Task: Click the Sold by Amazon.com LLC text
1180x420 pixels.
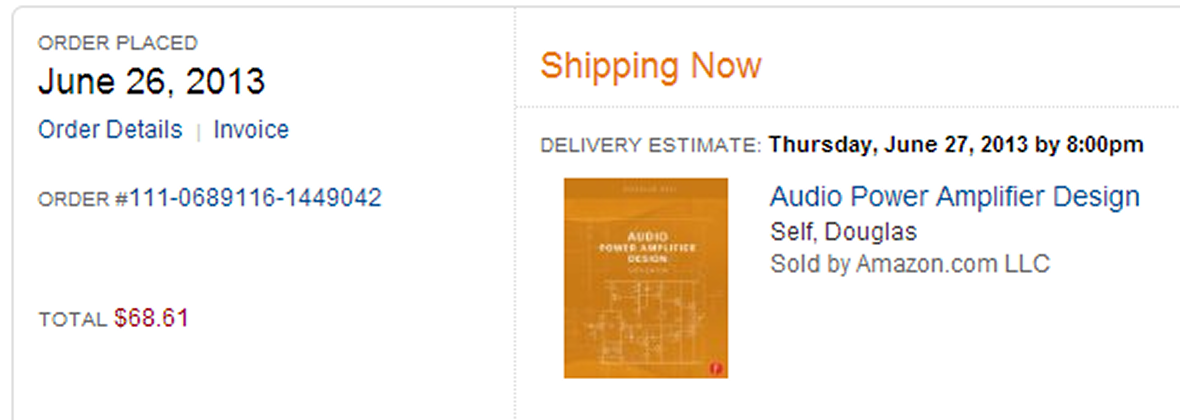Action: tap(910, 264)
